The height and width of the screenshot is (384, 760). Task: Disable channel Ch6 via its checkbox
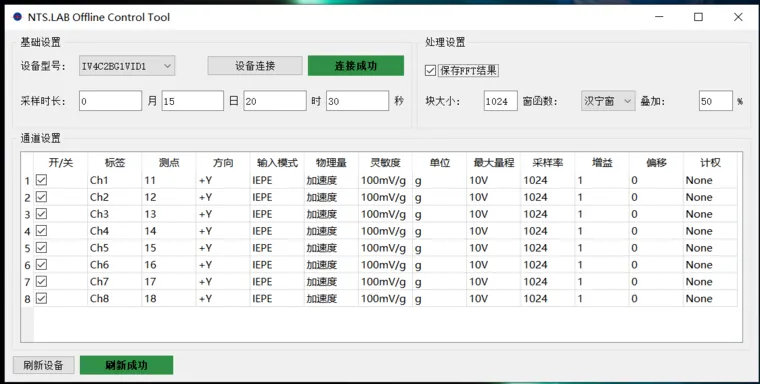click(x=42, y=265)
